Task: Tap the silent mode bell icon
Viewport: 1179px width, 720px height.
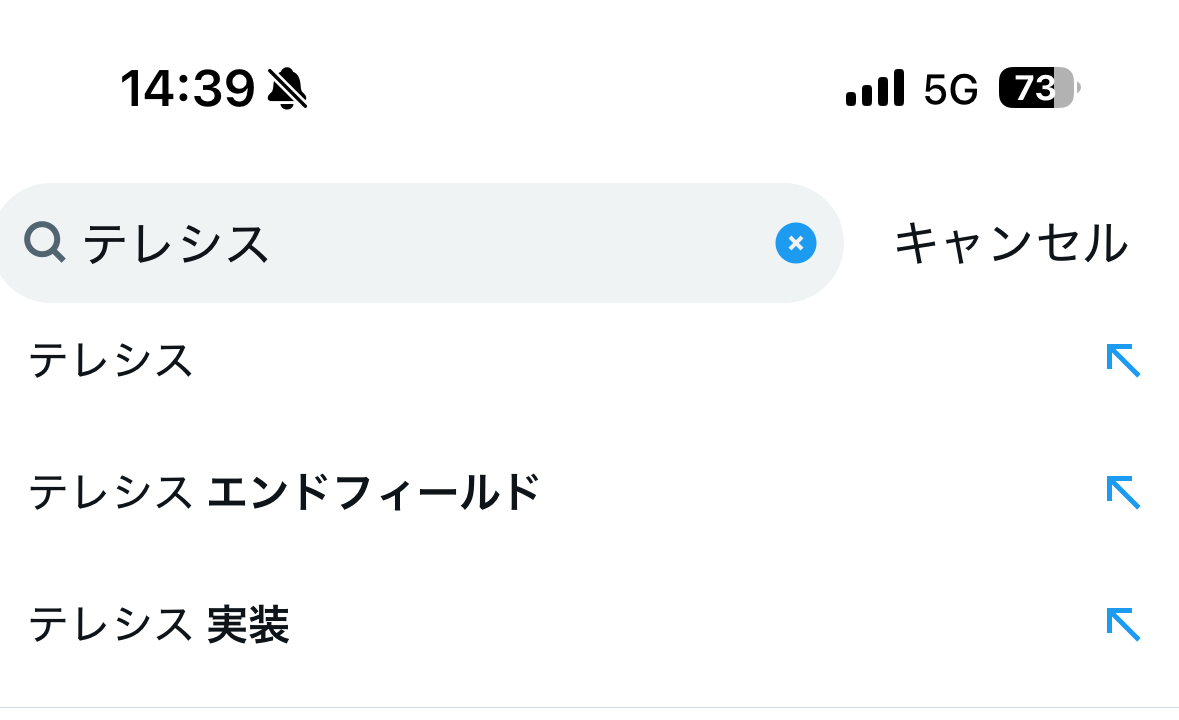Action: (288, 89)
